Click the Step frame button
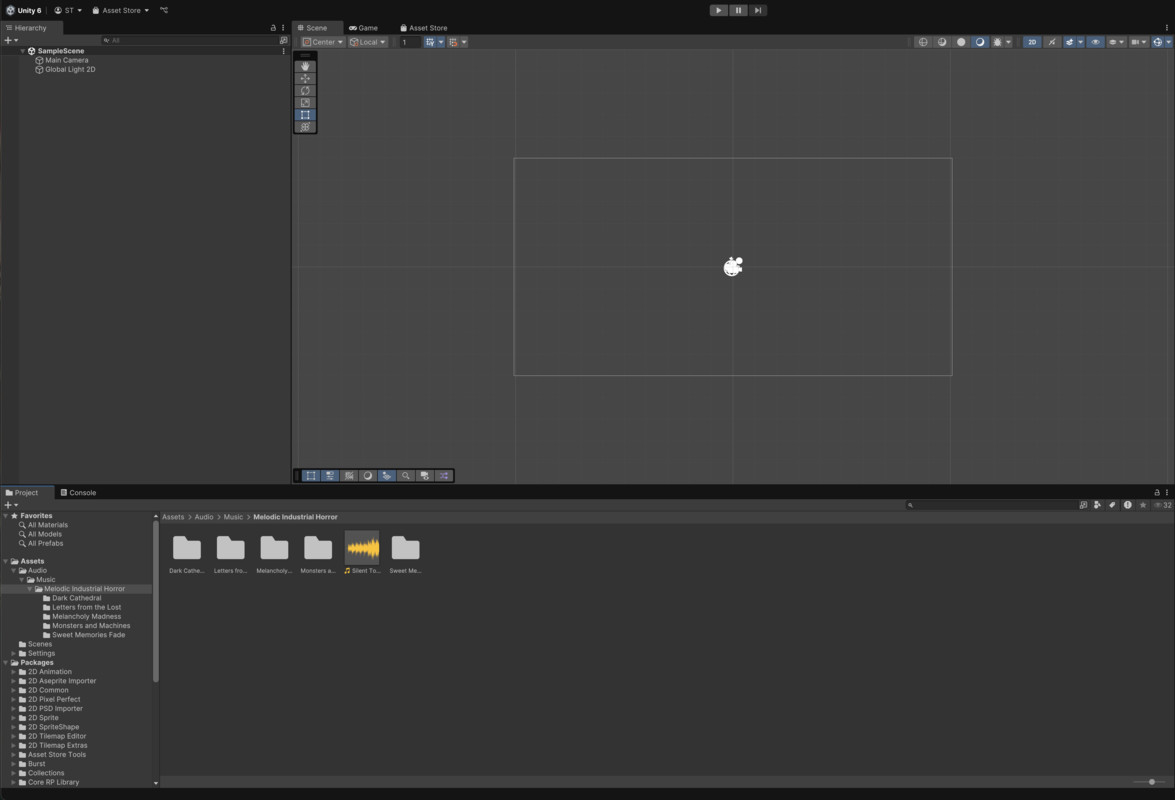 (758, 10)
